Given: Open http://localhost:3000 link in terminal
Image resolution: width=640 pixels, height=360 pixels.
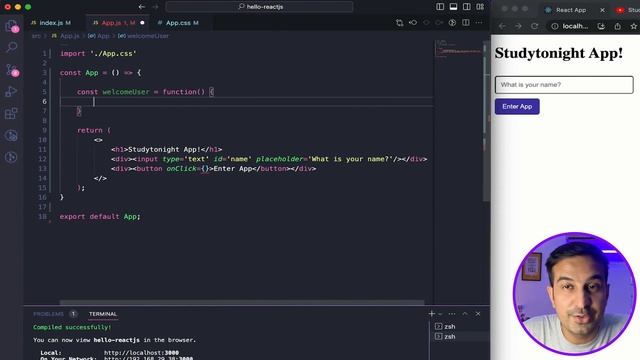Looking at the screenshot, I should 141,353.
